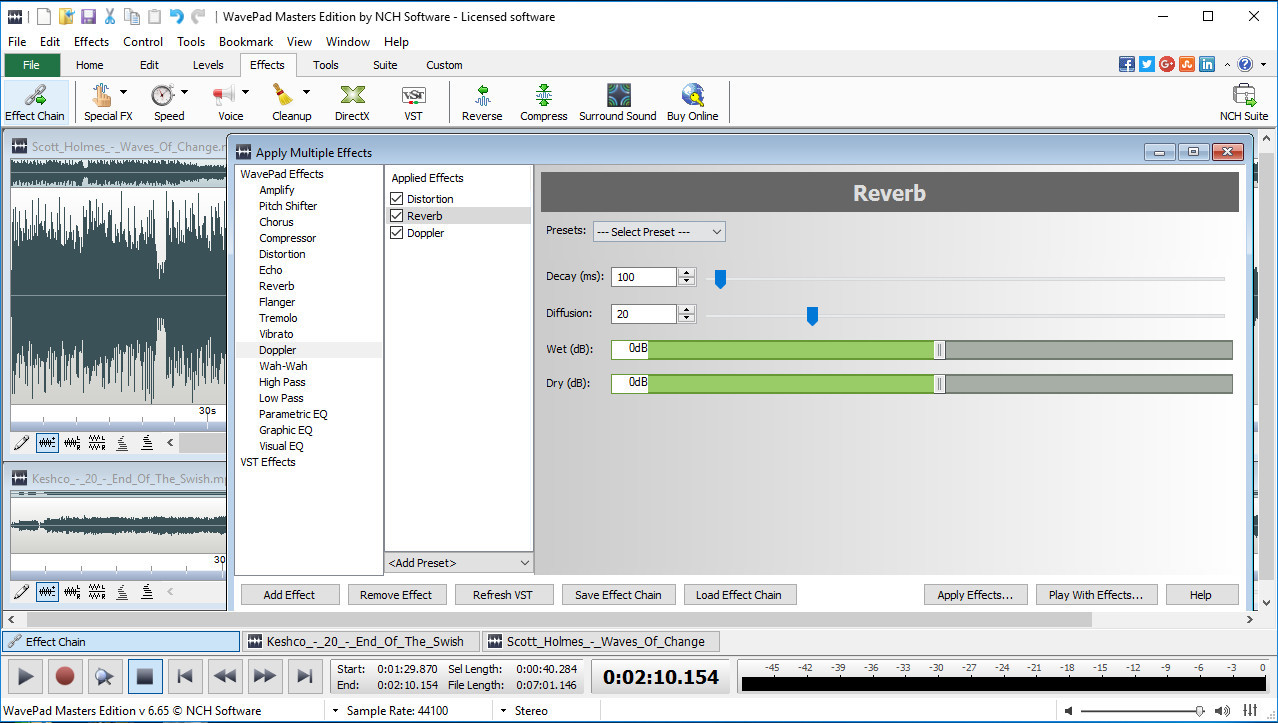This screenshot has height=723, width=1278.
Task: Select Parametric EQ in the effects list
Action: (x=293, y=414)
